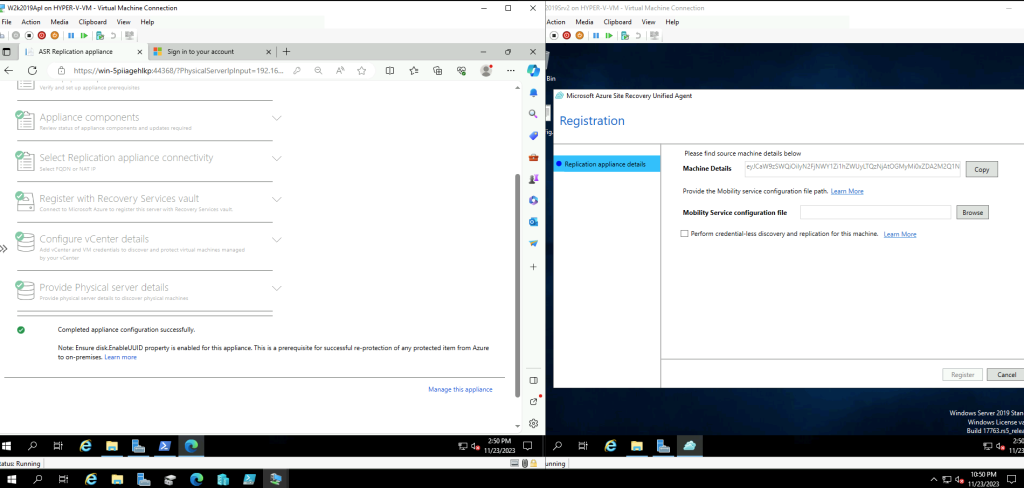The width and height of the screenshot is (1024, 488).
Task: Open Learn More link for configuration file path
Action: 847,191
